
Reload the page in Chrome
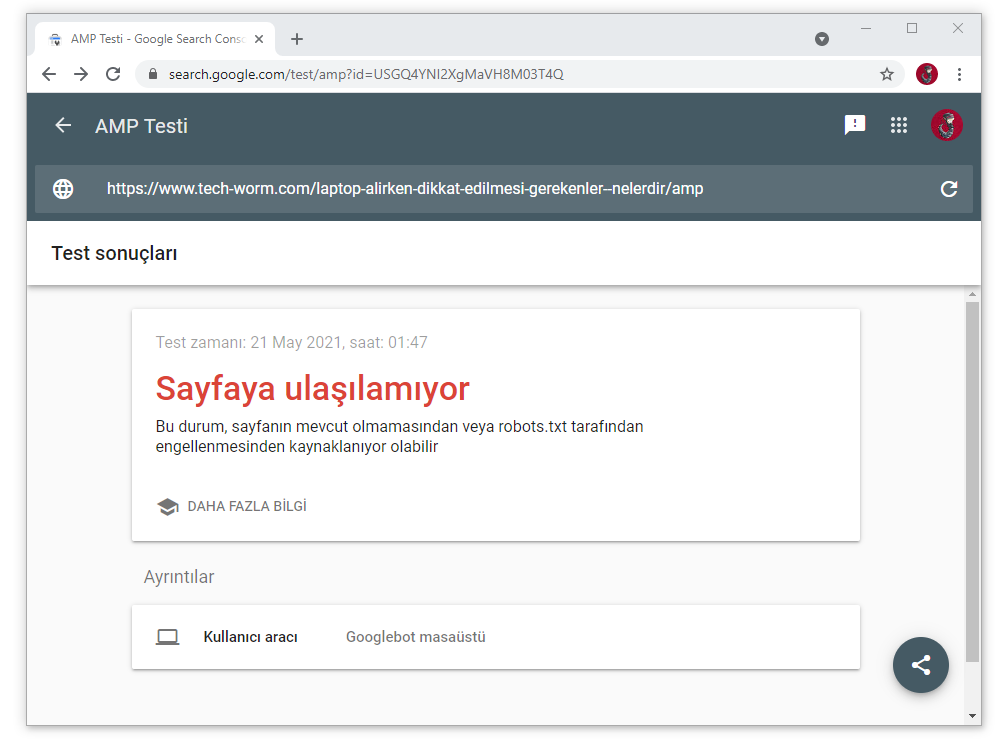(113, 74)
